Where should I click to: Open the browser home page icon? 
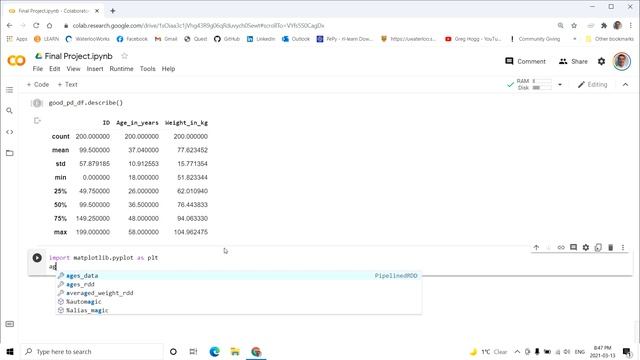point(49,25)
